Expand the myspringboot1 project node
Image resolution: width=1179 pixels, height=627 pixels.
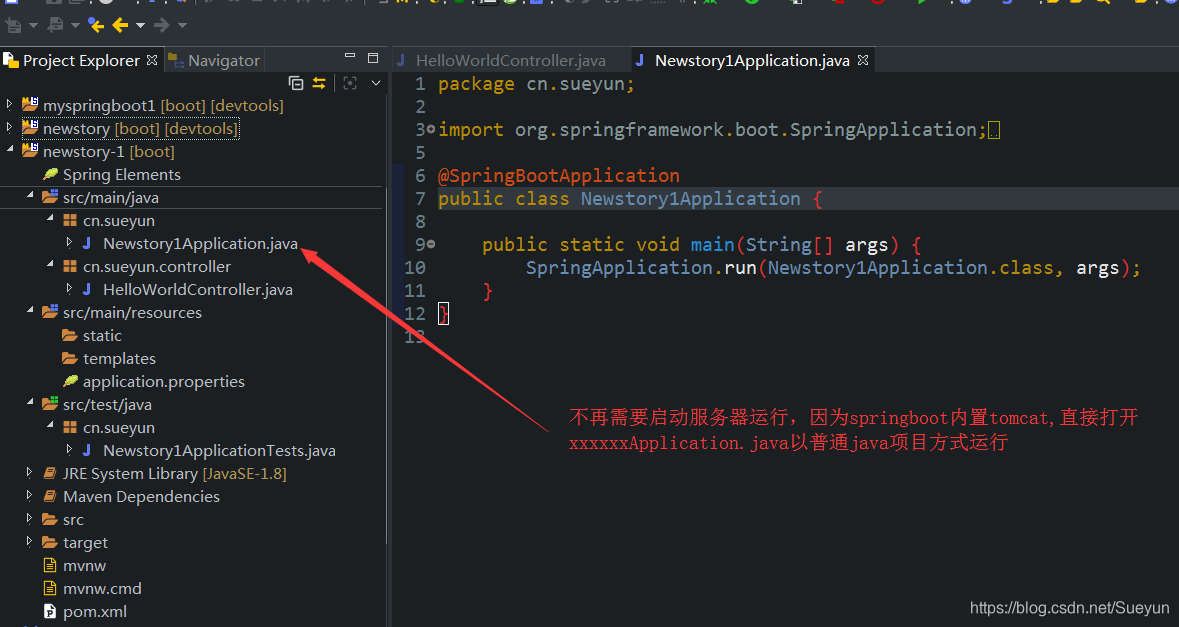pyautogui.click(x=10, y=105)
